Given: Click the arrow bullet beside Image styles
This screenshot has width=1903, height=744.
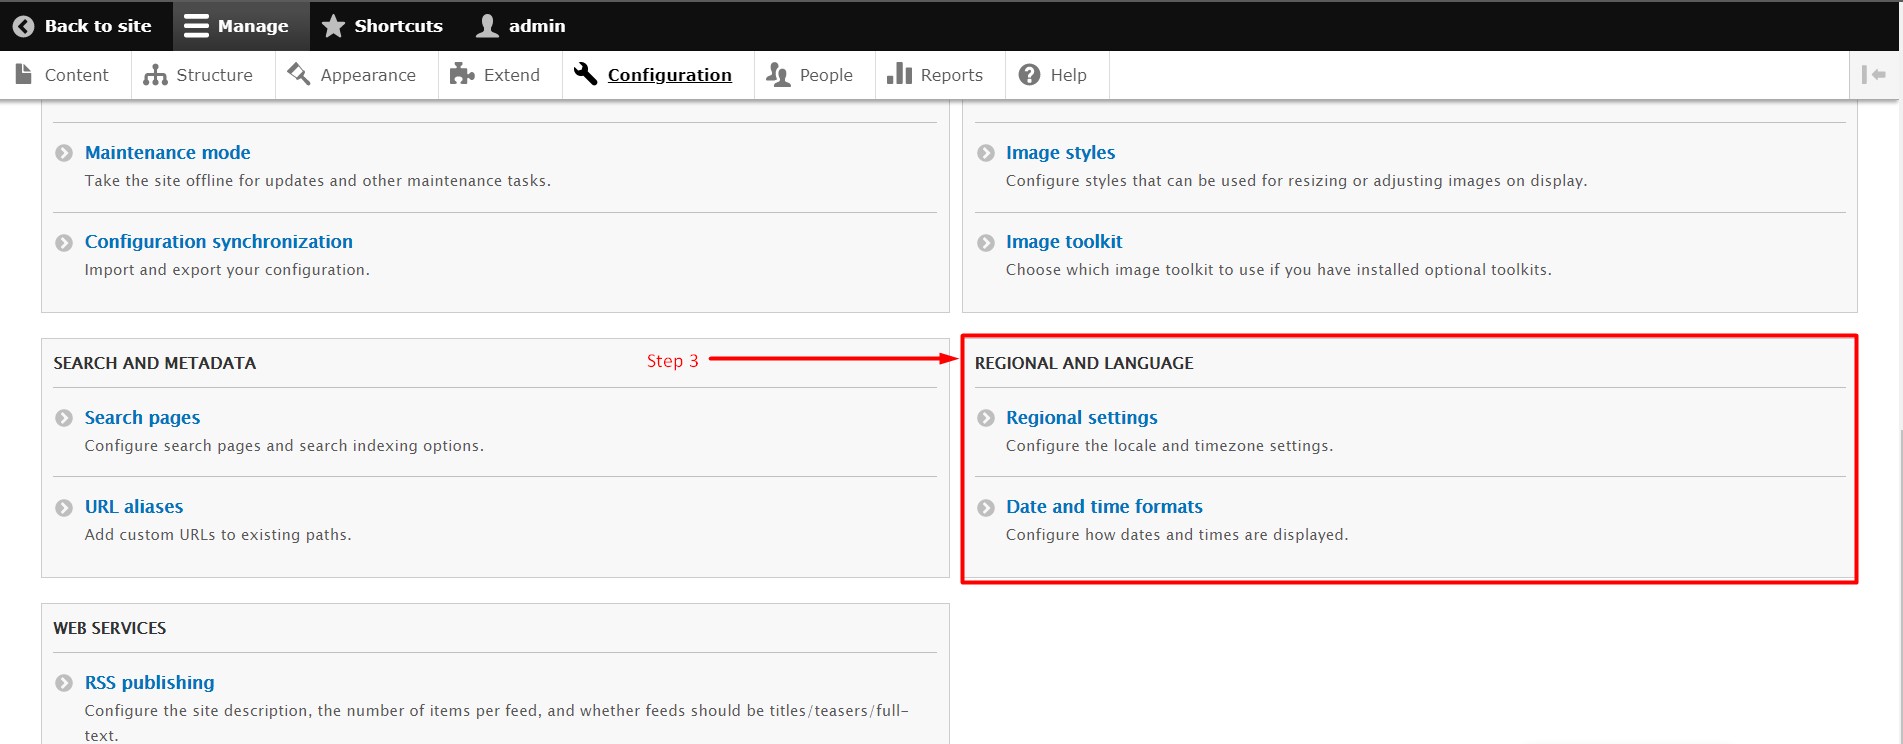Looking at the screenshot, I should click(986, 153).
